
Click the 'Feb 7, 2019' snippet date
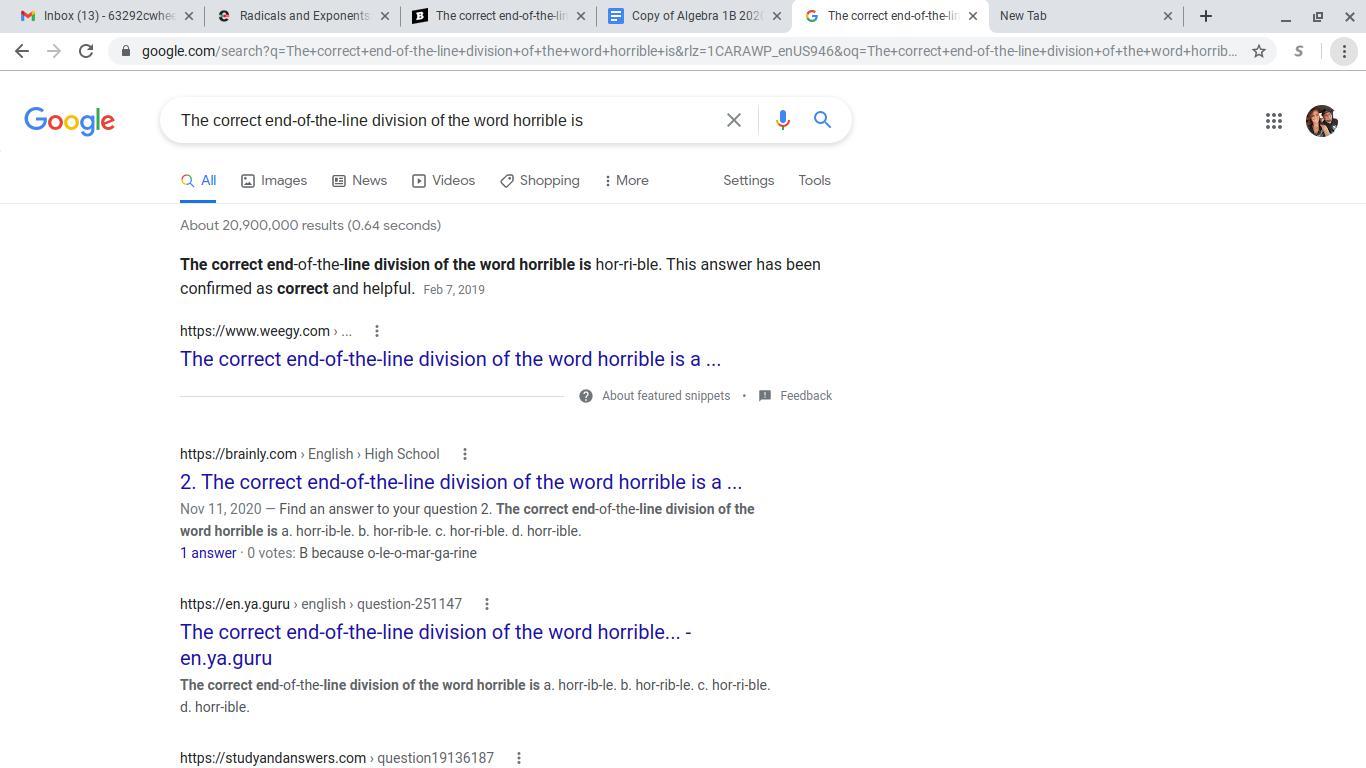pyautogui.click(x=454, y=289)
